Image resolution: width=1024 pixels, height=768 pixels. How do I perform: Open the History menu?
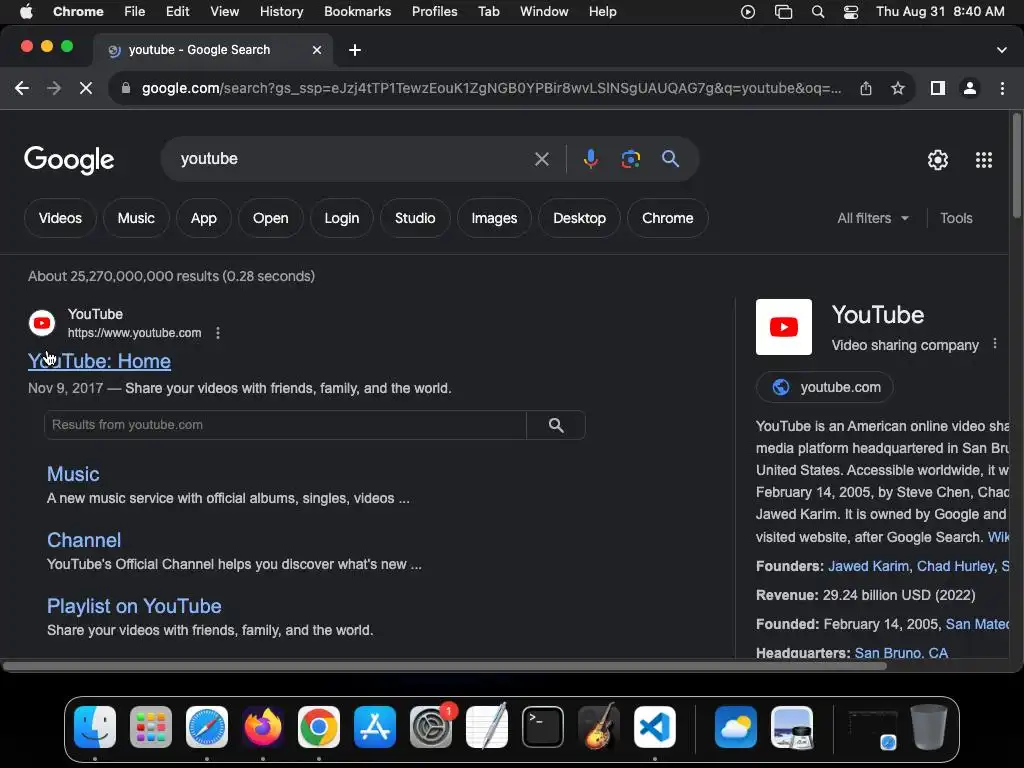[281, 12]
